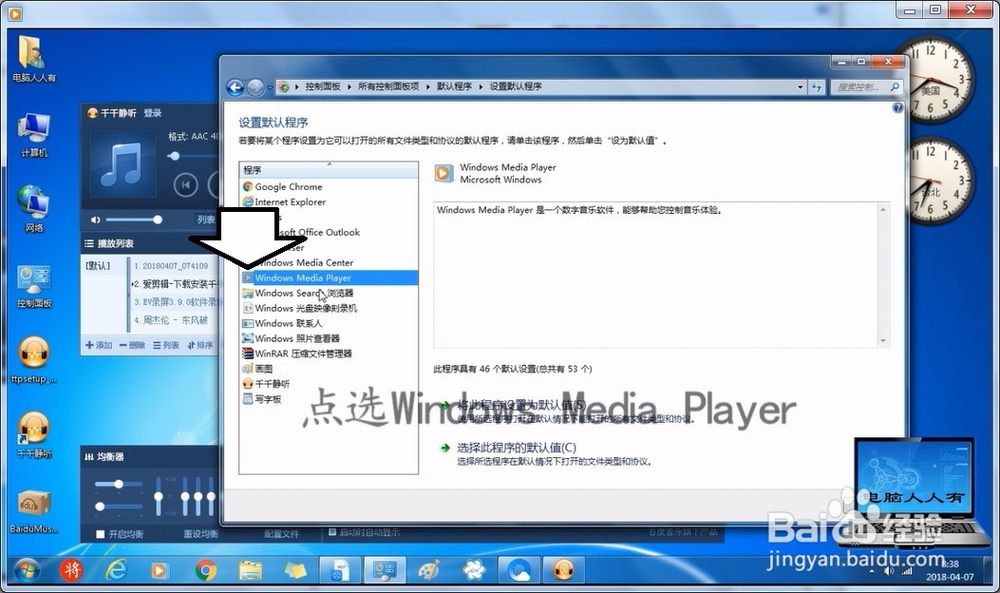Select 千千静听 in program list
The image size is (1000, 593).
click(x=267, y=384)
